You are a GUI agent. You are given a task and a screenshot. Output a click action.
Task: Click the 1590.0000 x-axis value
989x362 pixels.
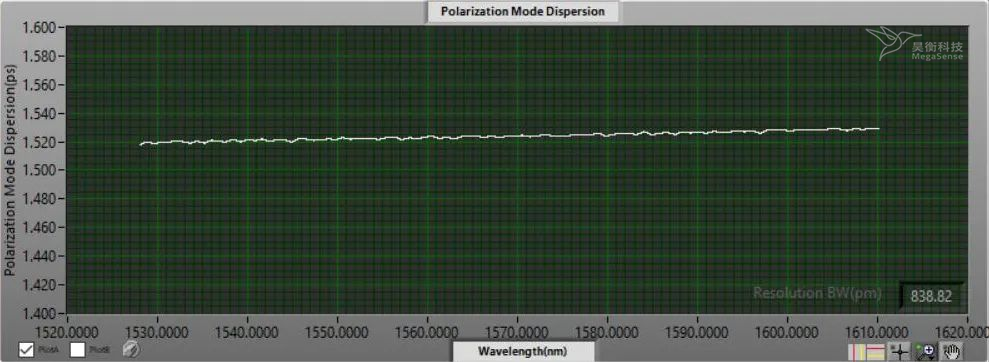click(x=698, y=332)
